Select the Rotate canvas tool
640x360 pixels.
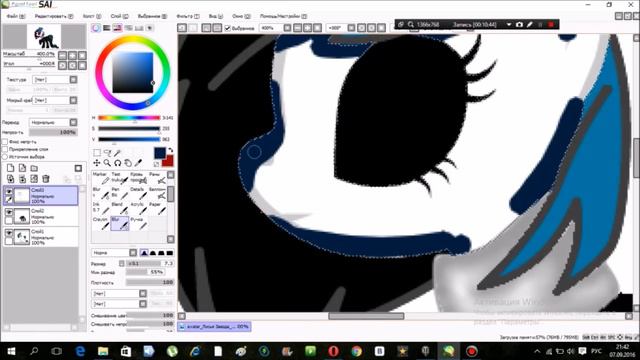(118, 163)
